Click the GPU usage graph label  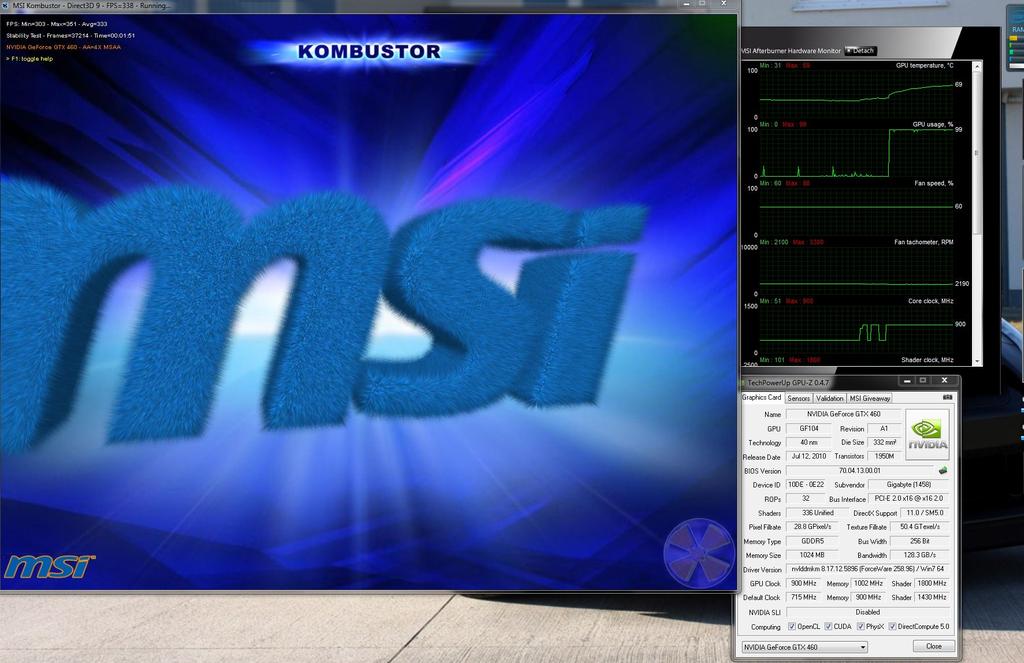(933, 124)
